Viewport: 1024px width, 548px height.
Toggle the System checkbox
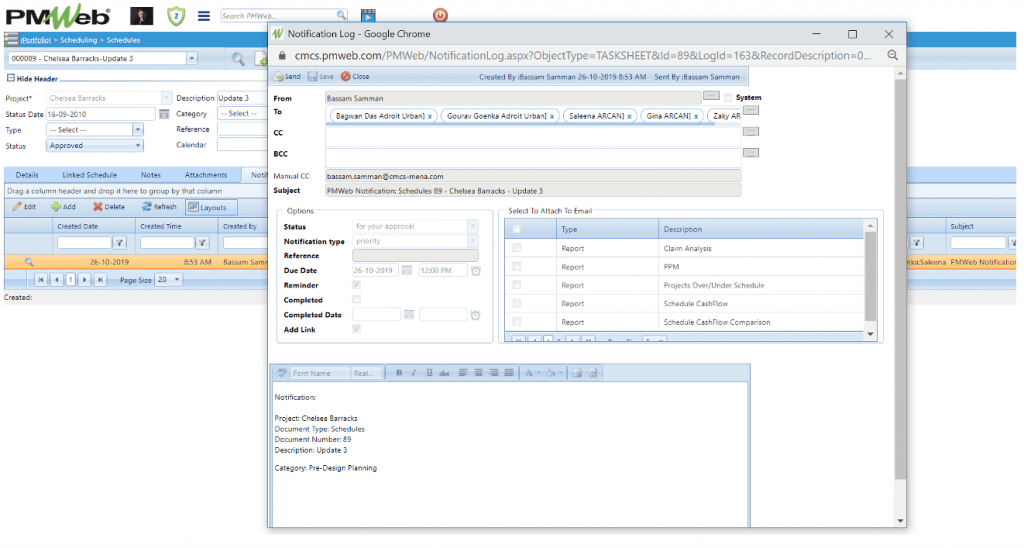[728, 98]
